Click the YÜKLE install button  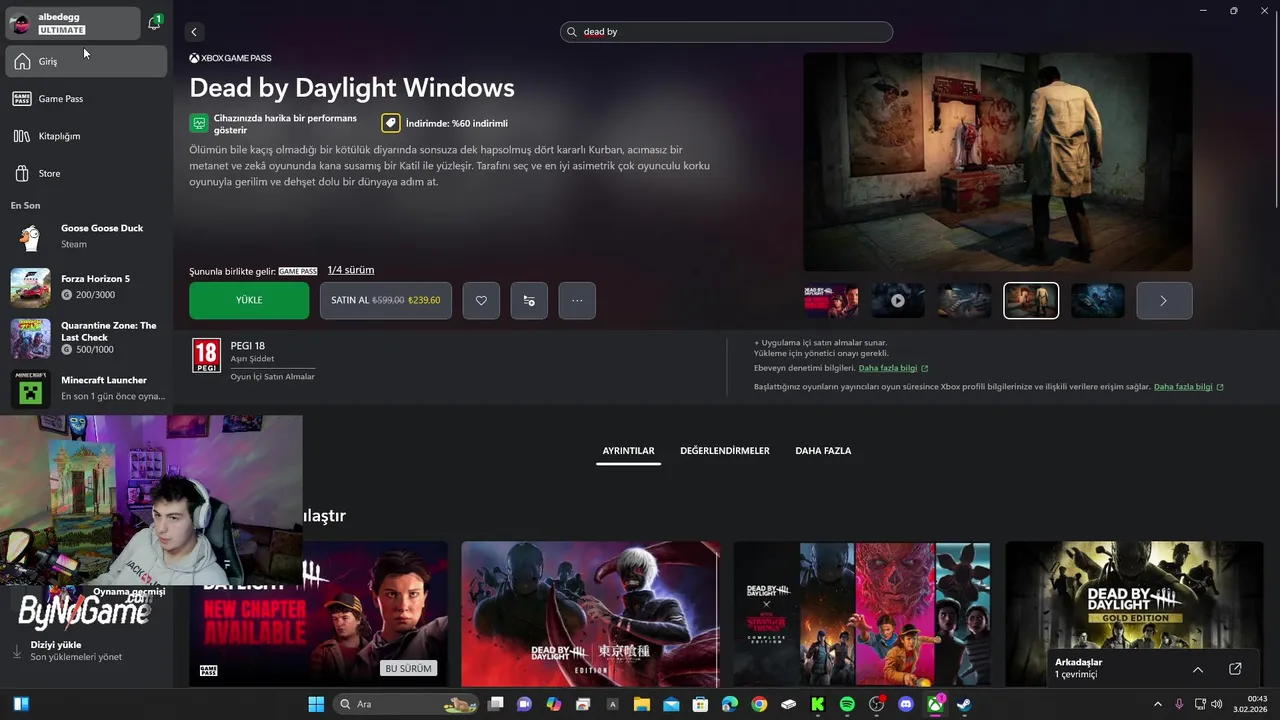tap(249, 300)
